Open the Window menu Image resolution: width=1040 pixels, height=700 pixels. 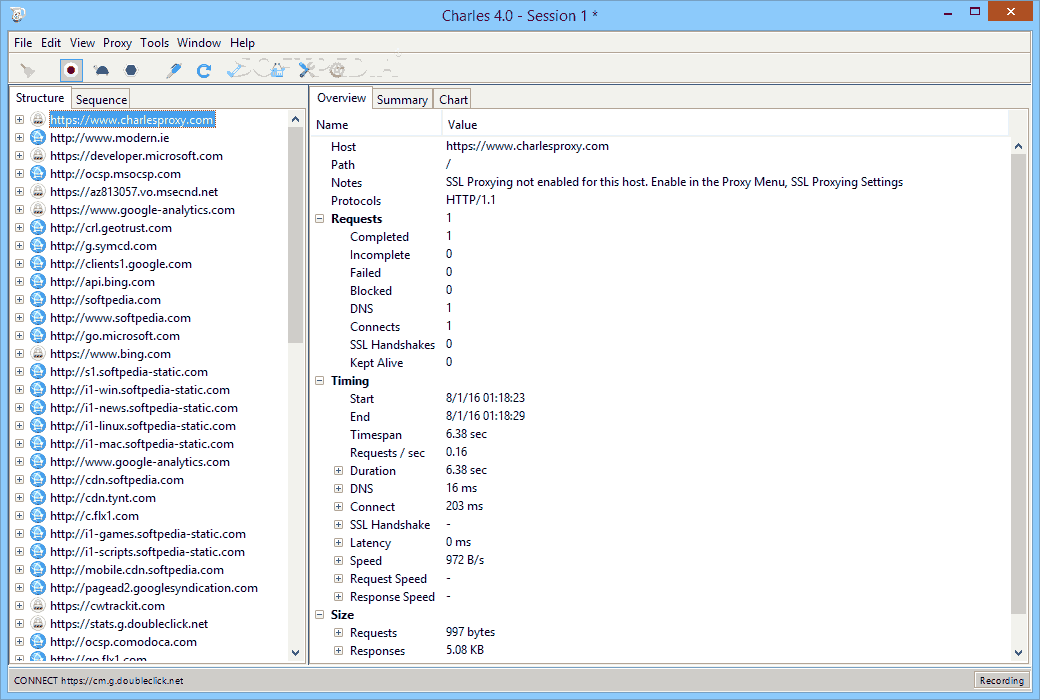199,42
